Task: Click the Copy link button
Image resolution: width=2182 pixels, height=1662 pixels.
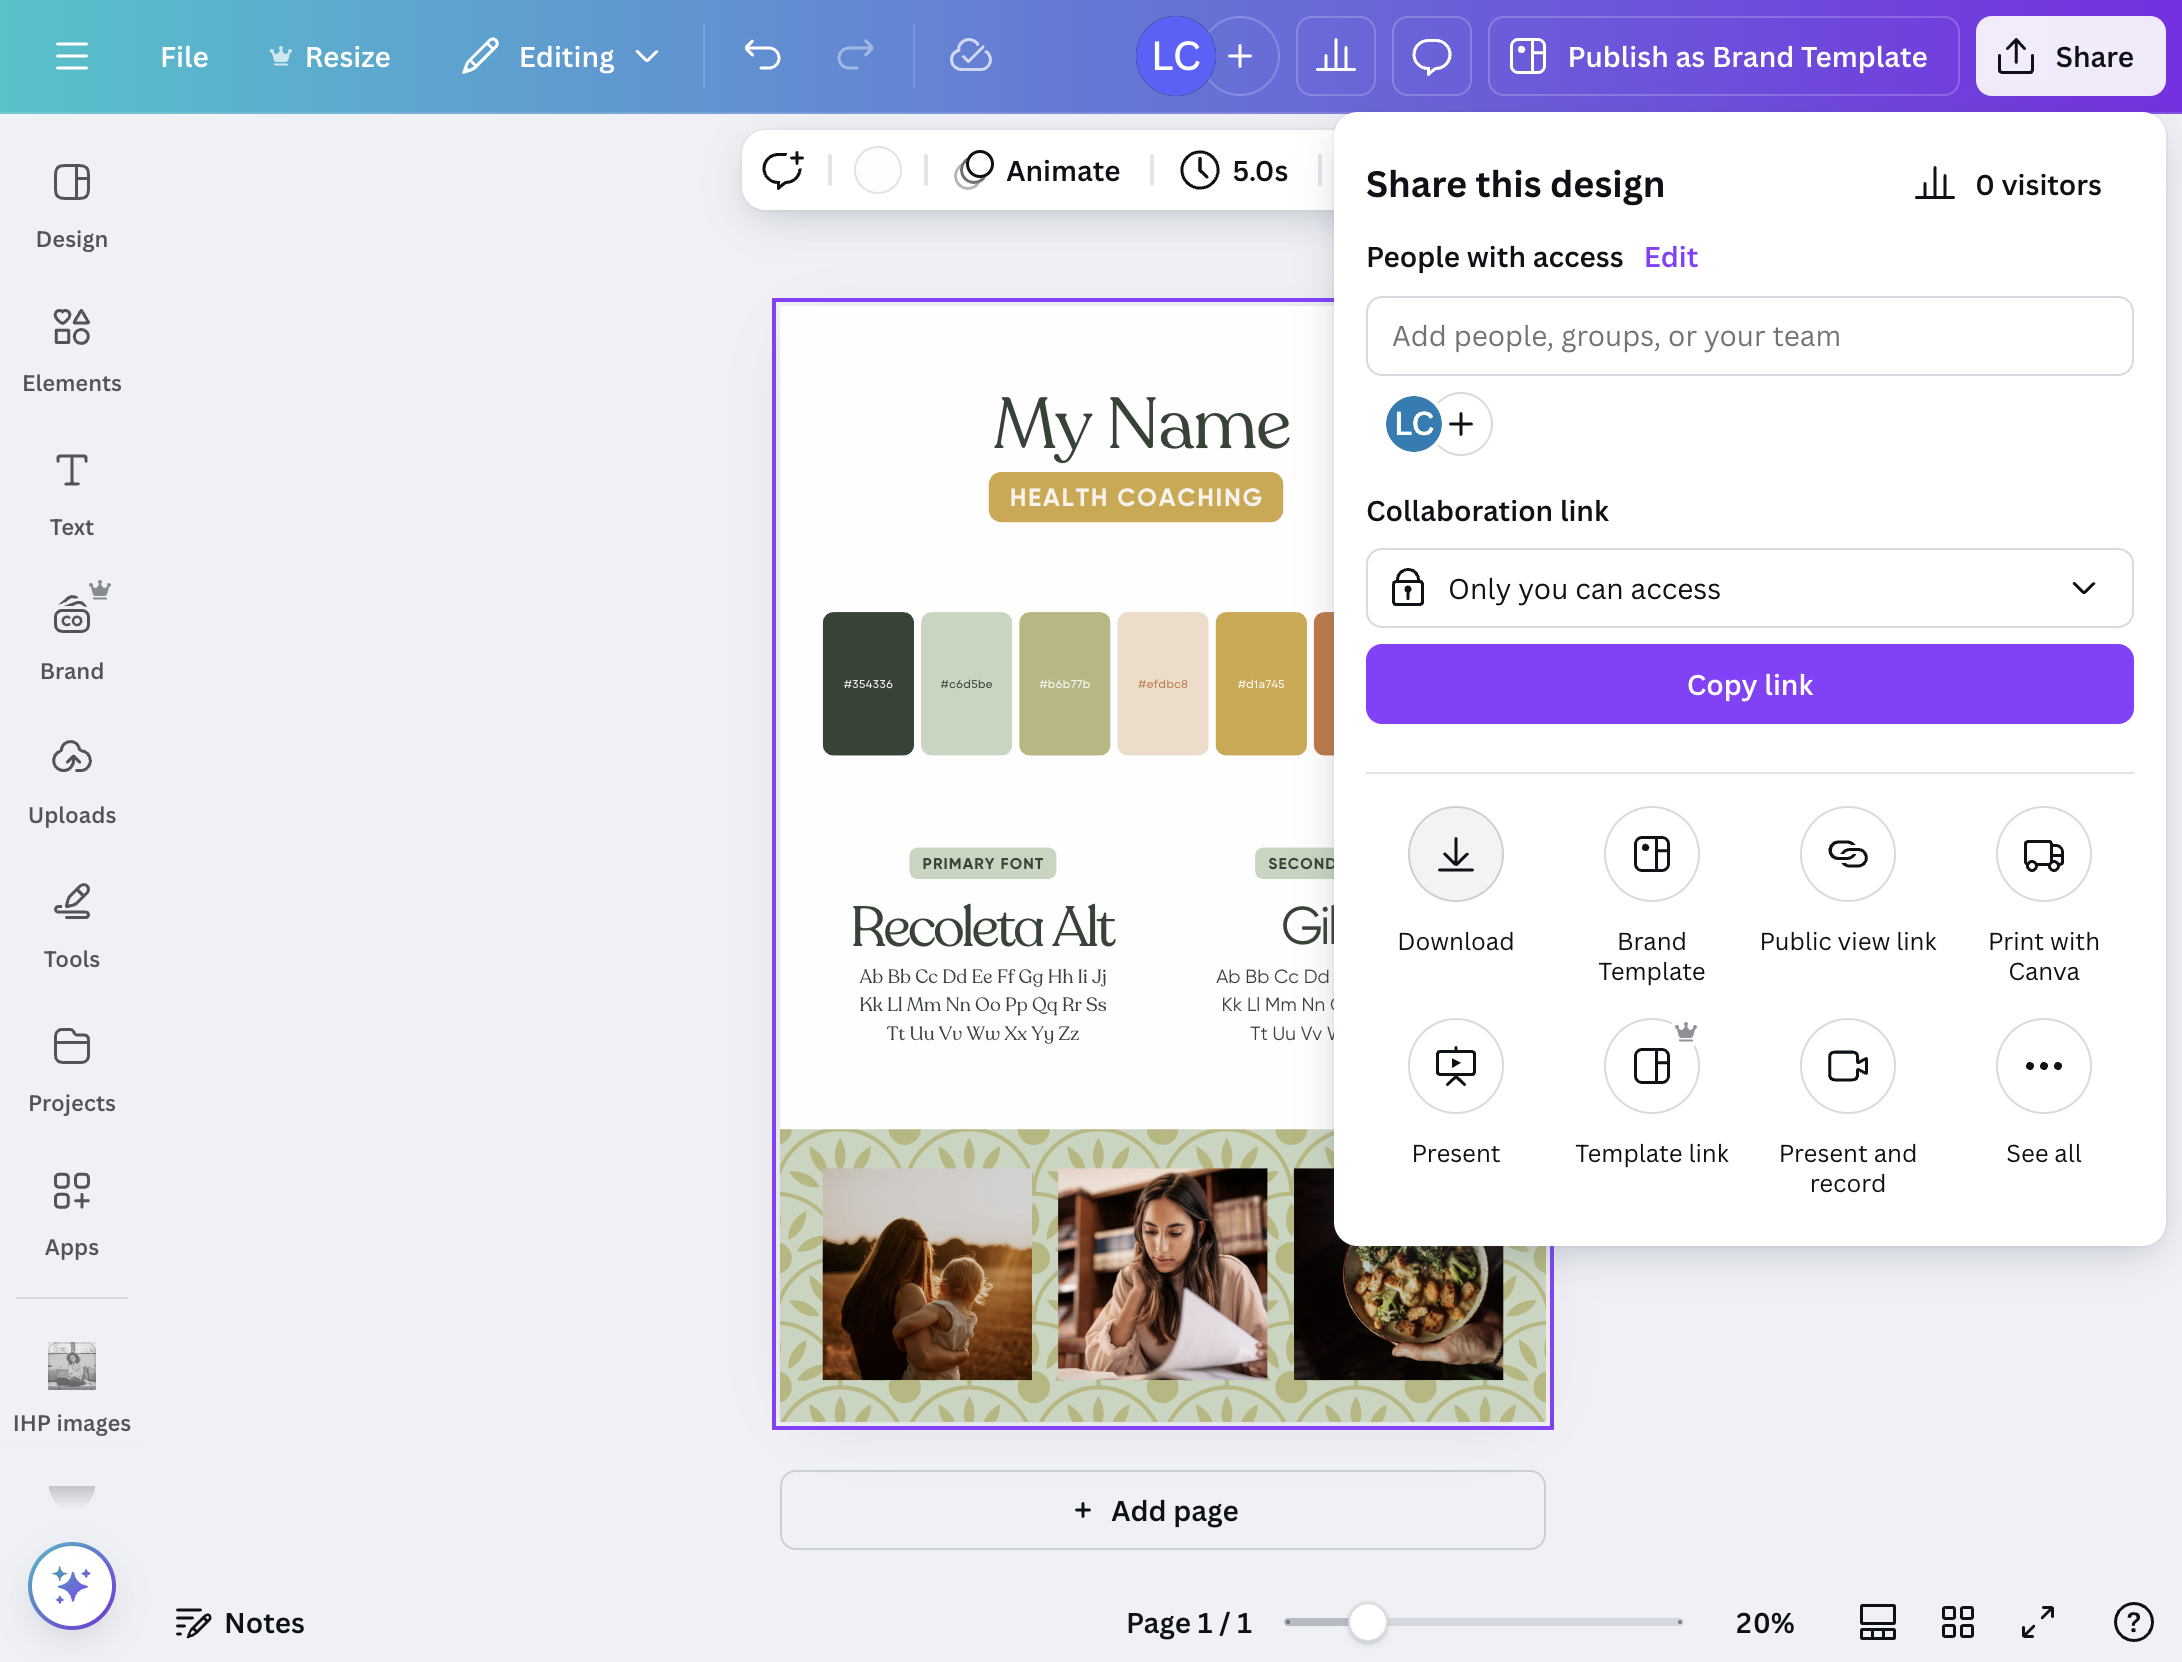Action: pos(1750,684)
